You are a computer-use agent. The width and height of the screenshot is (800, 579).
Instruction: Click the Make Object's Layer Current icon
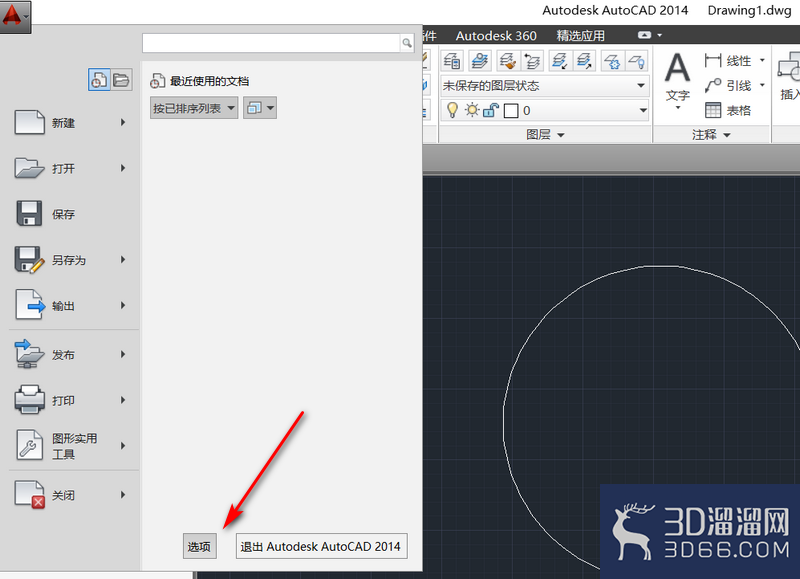480,61
